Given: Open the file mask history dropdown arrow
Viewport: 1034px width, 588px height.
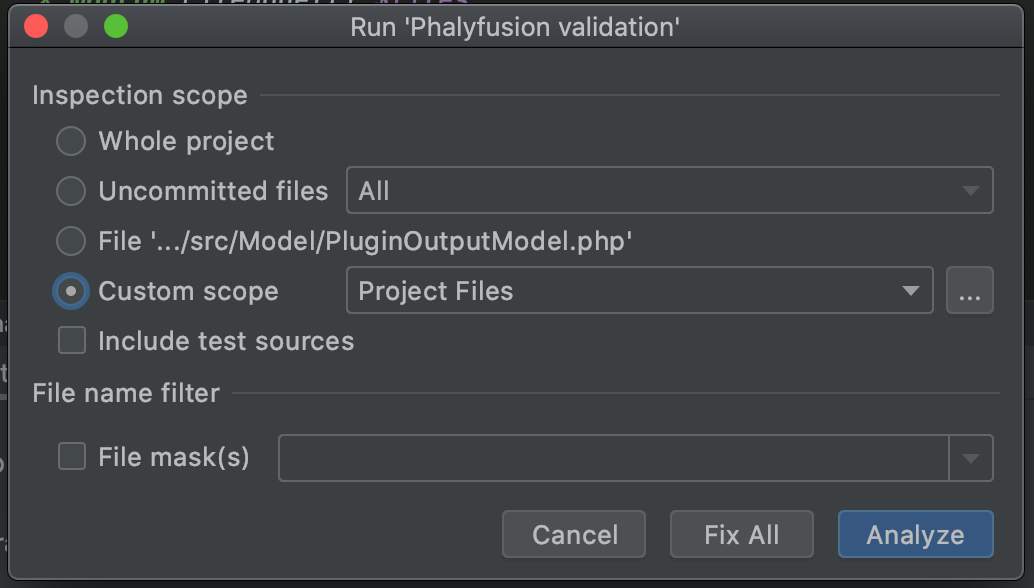Looking at the screenshot, I should (x=970, y=458).
